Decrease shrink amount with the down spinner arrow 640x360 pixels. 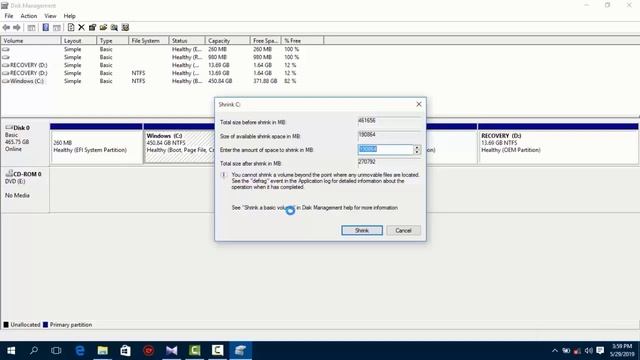point(417,152)
